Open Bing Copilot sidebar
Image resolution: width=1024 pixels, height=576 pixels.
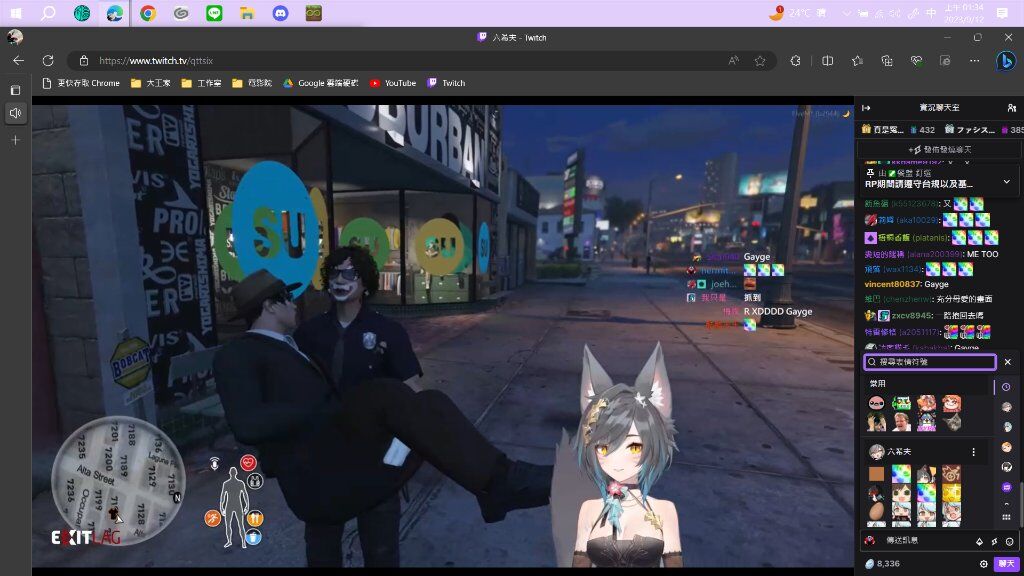point(1006,61)
